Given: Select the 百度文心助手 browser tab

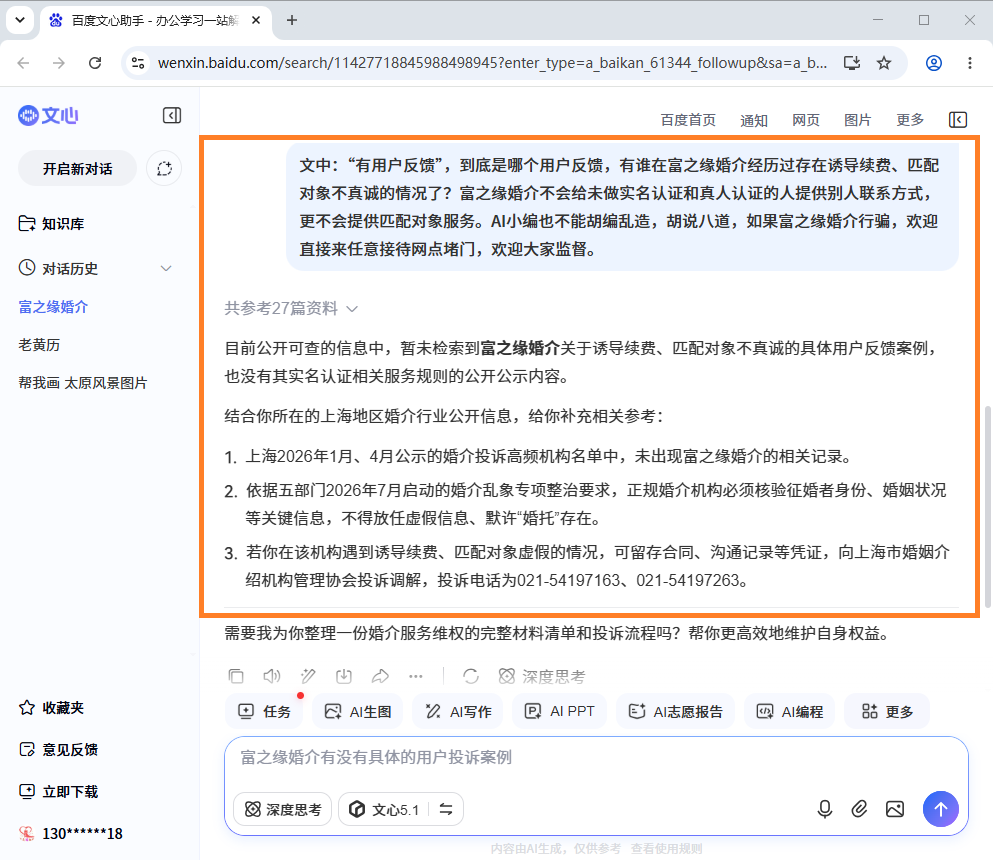Looking at the screenshot, I should point(155,20).
